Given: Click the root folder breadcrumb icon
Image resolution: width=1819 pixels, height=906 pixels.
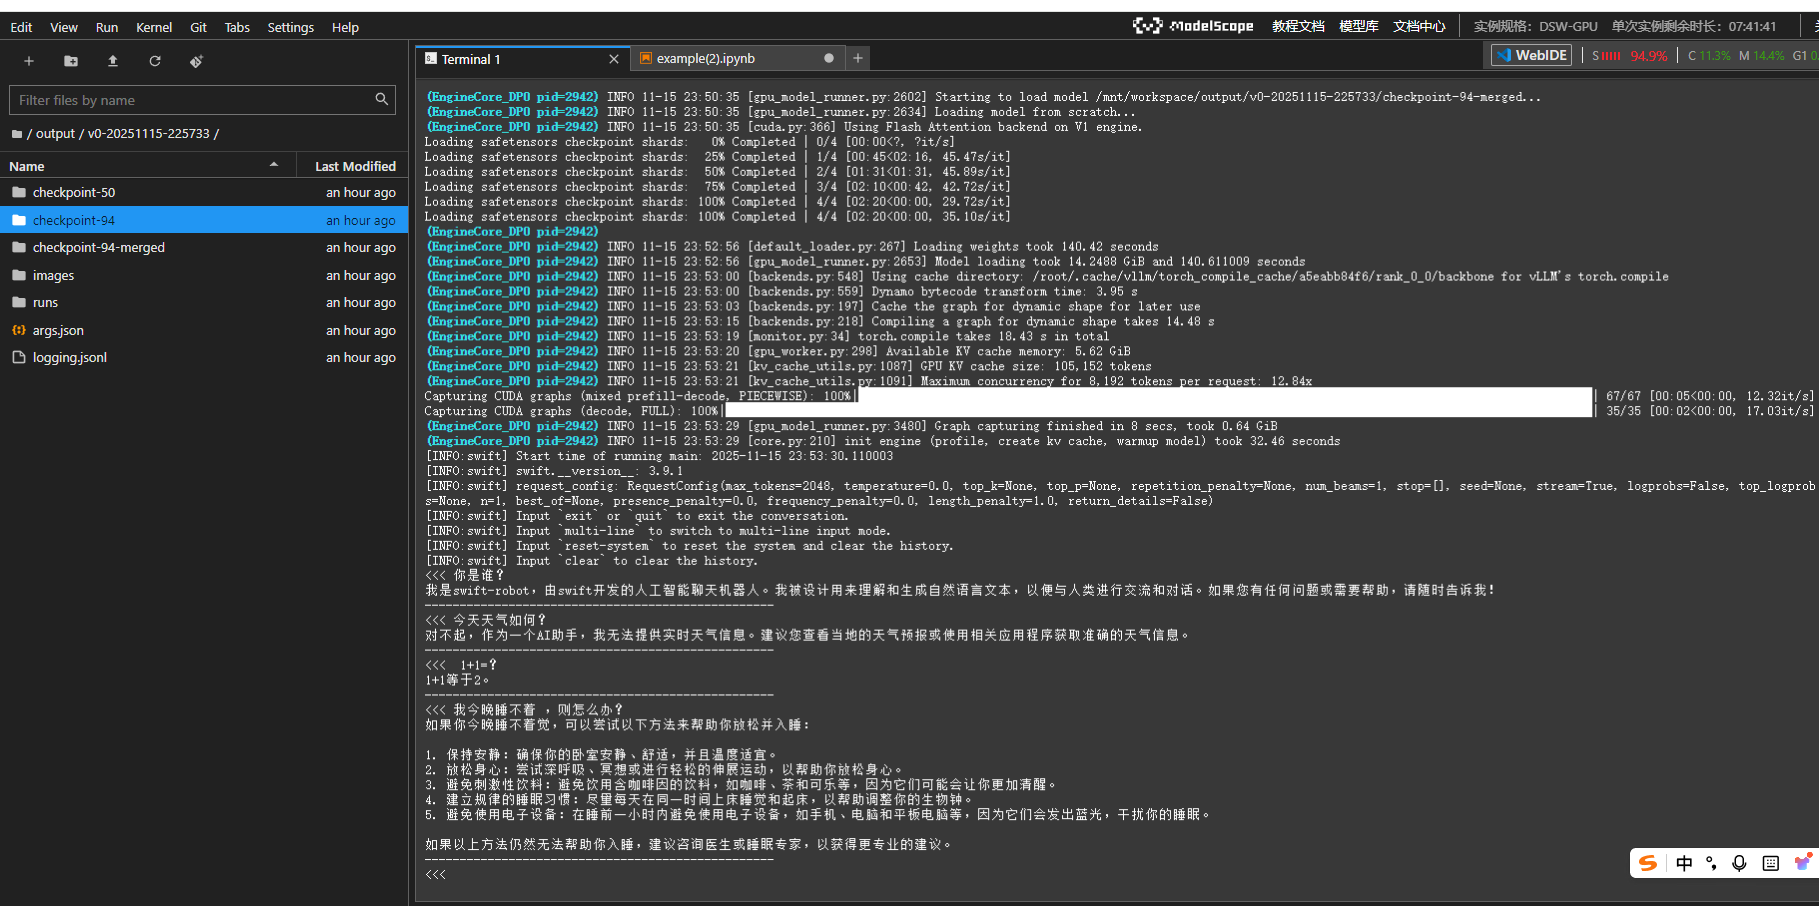Looking at the screenshot, I should coord(17,134).
